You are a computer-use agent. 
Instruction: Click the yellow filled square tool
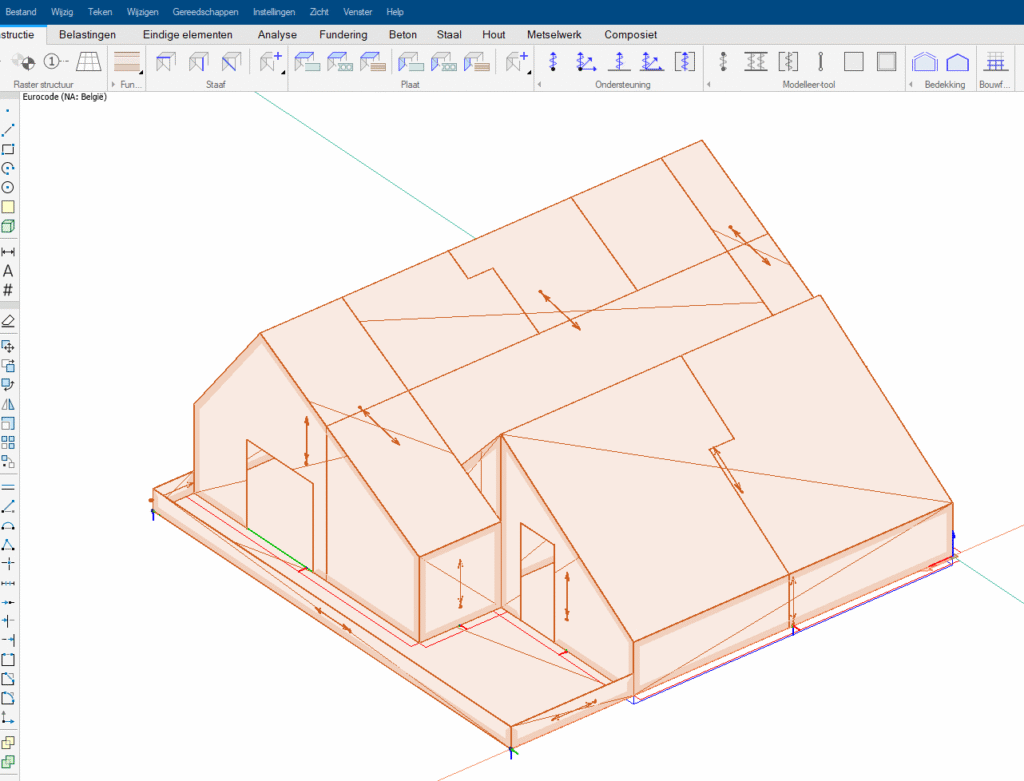coord(8,207)
